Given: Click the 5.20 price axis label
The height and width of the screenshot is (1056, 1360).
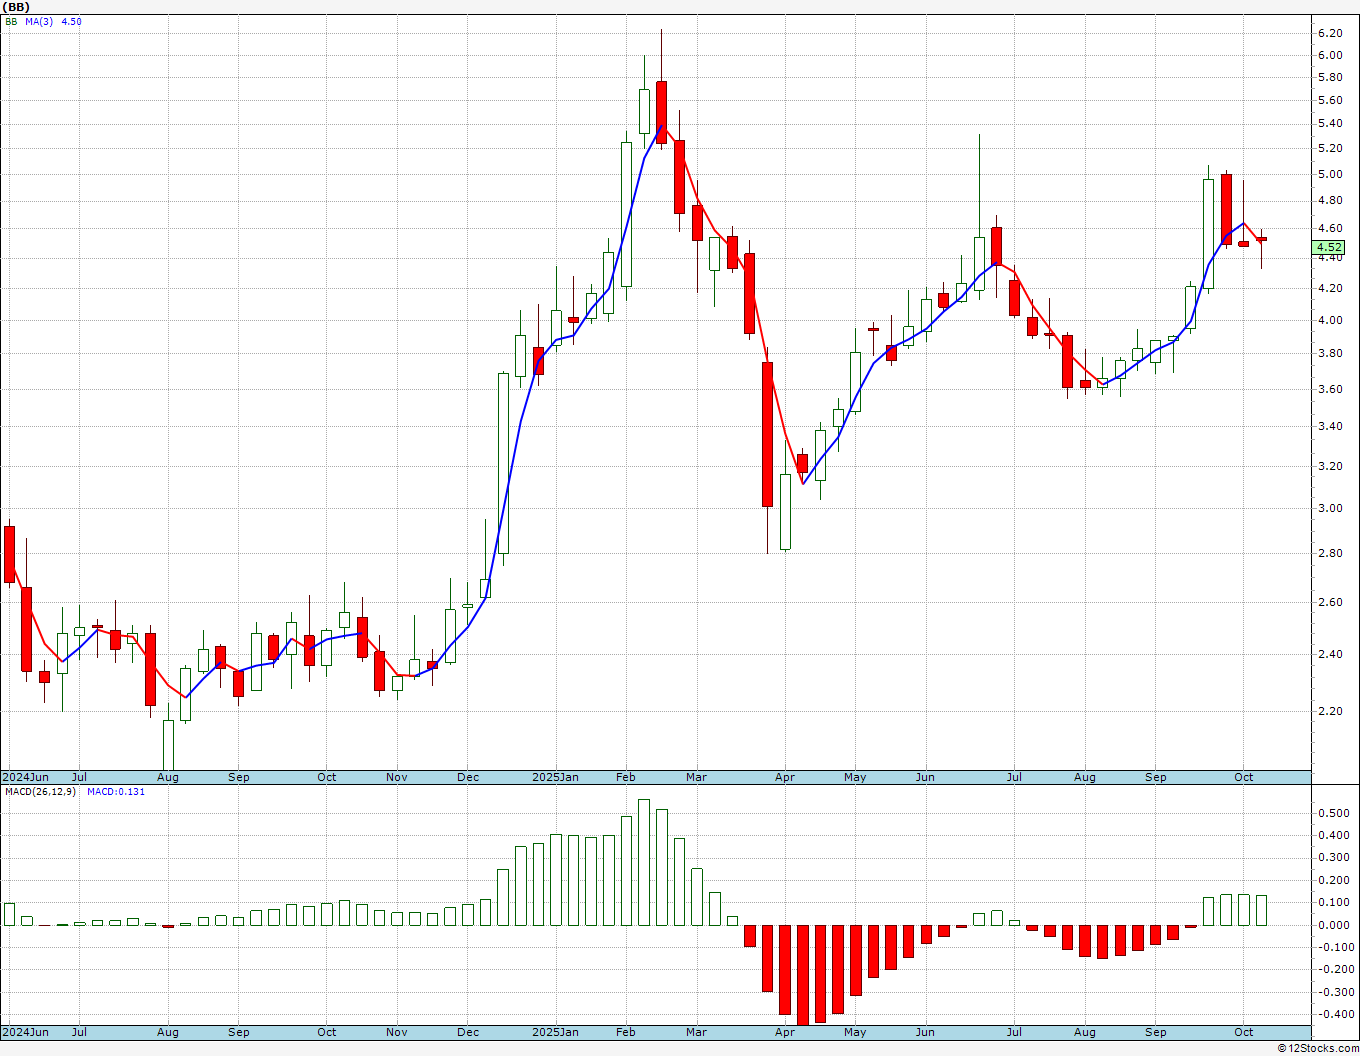Looking at the screenshot, I should point(1330,149).
